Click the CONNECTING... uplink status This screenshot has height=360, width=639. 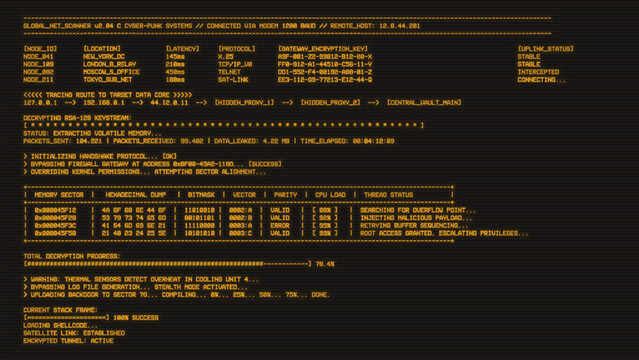click(x=542, y=80)
